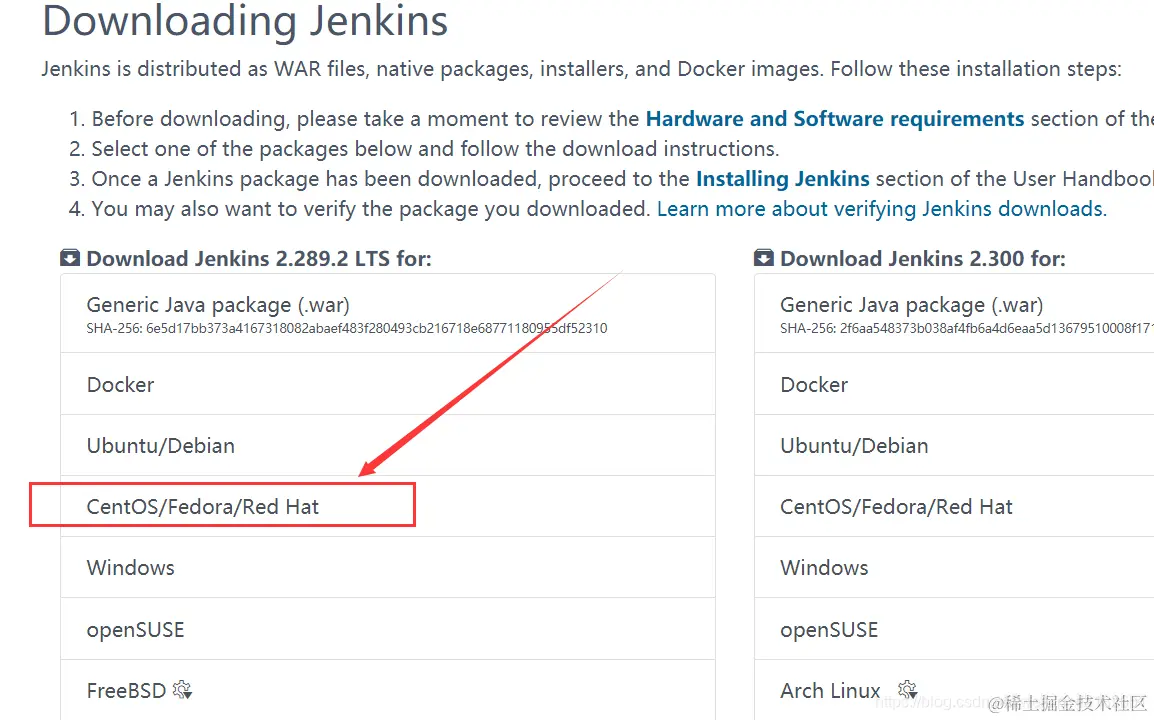
Task: Click the gear icon next to Arch Linux
Action: coord(907,690)
